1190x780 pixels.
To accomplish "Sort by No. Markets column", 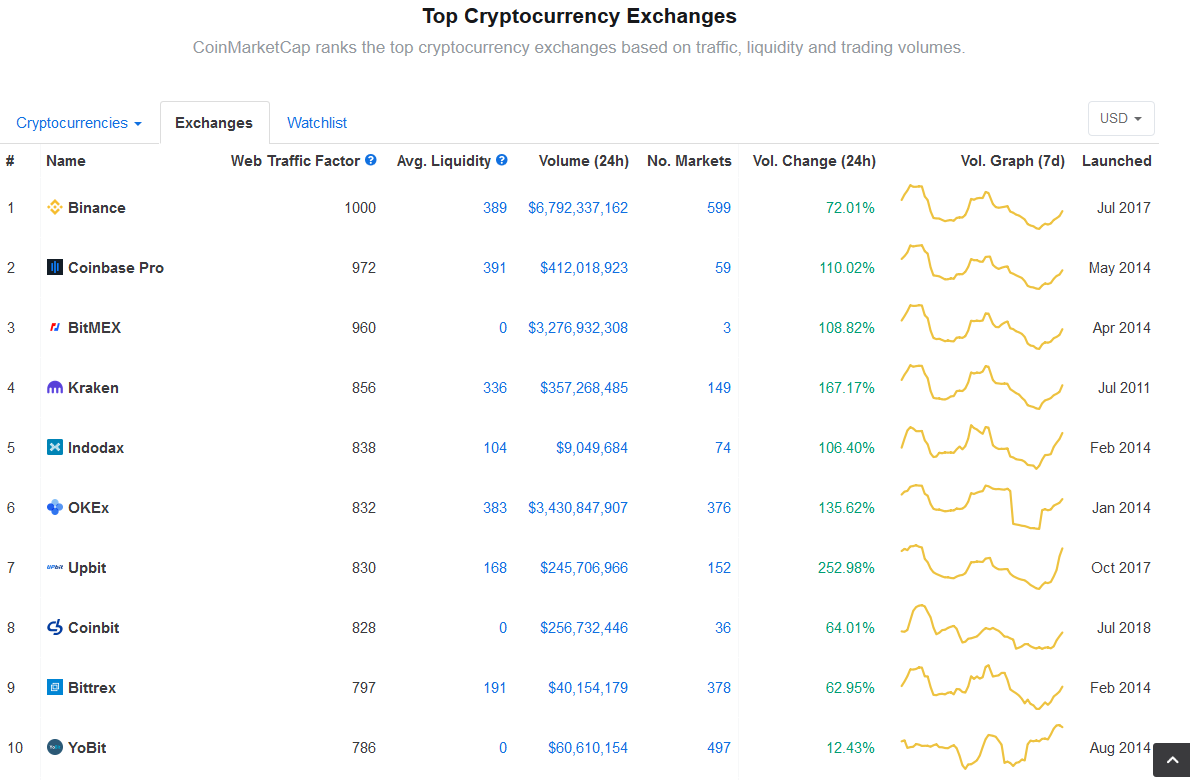I will coord(689,161).
